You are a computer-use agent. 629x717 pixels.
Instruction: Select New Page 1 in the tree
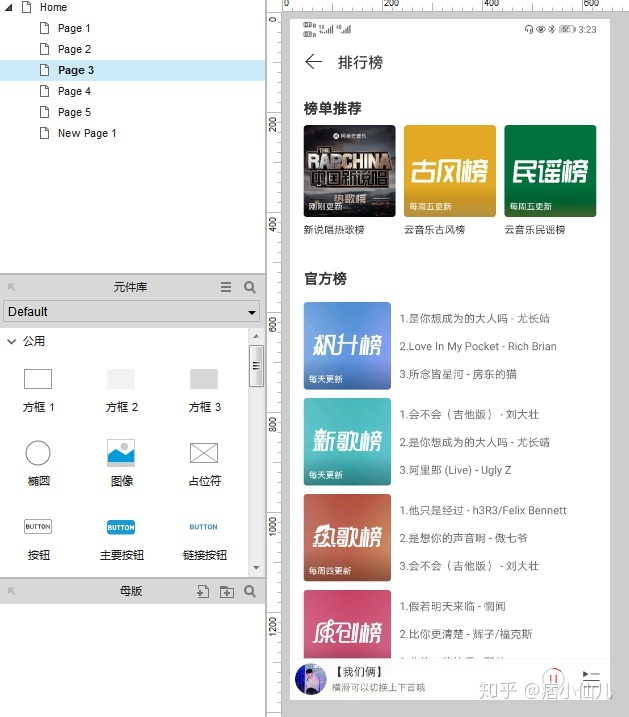tap(87, 134)
